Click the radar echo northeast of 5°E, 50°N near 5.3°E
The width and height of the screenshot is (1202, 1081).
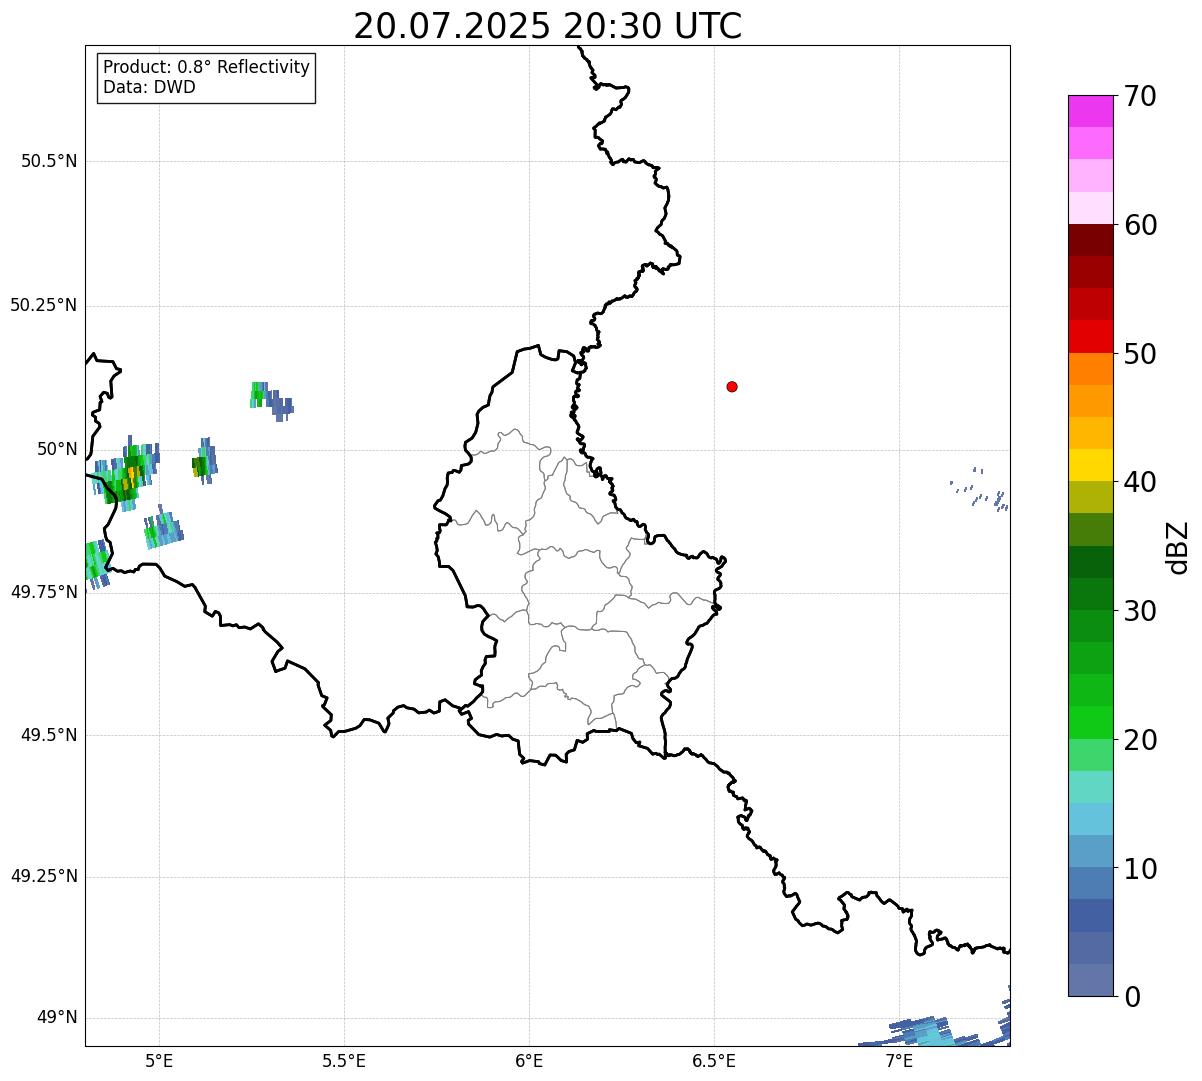(x=270, y=401)
